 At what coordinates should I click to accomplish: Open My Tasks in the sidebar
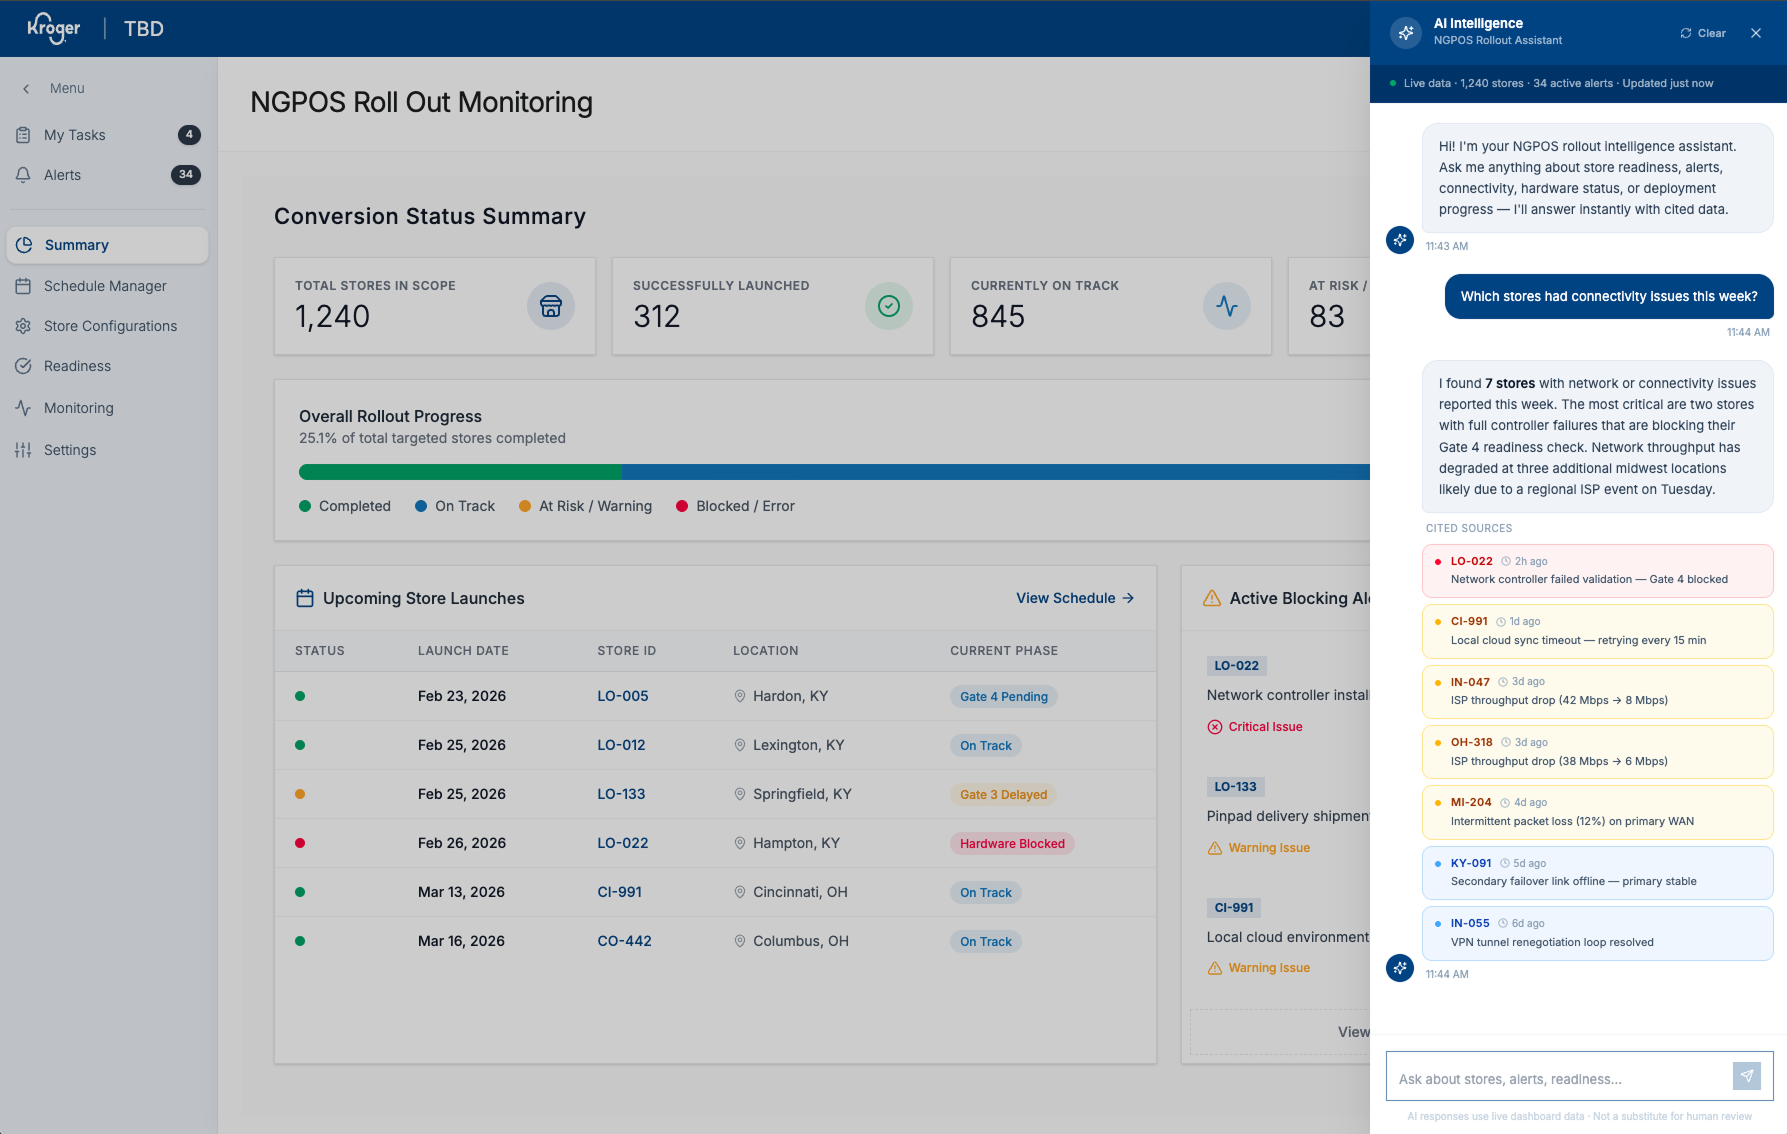pos(108,135)
